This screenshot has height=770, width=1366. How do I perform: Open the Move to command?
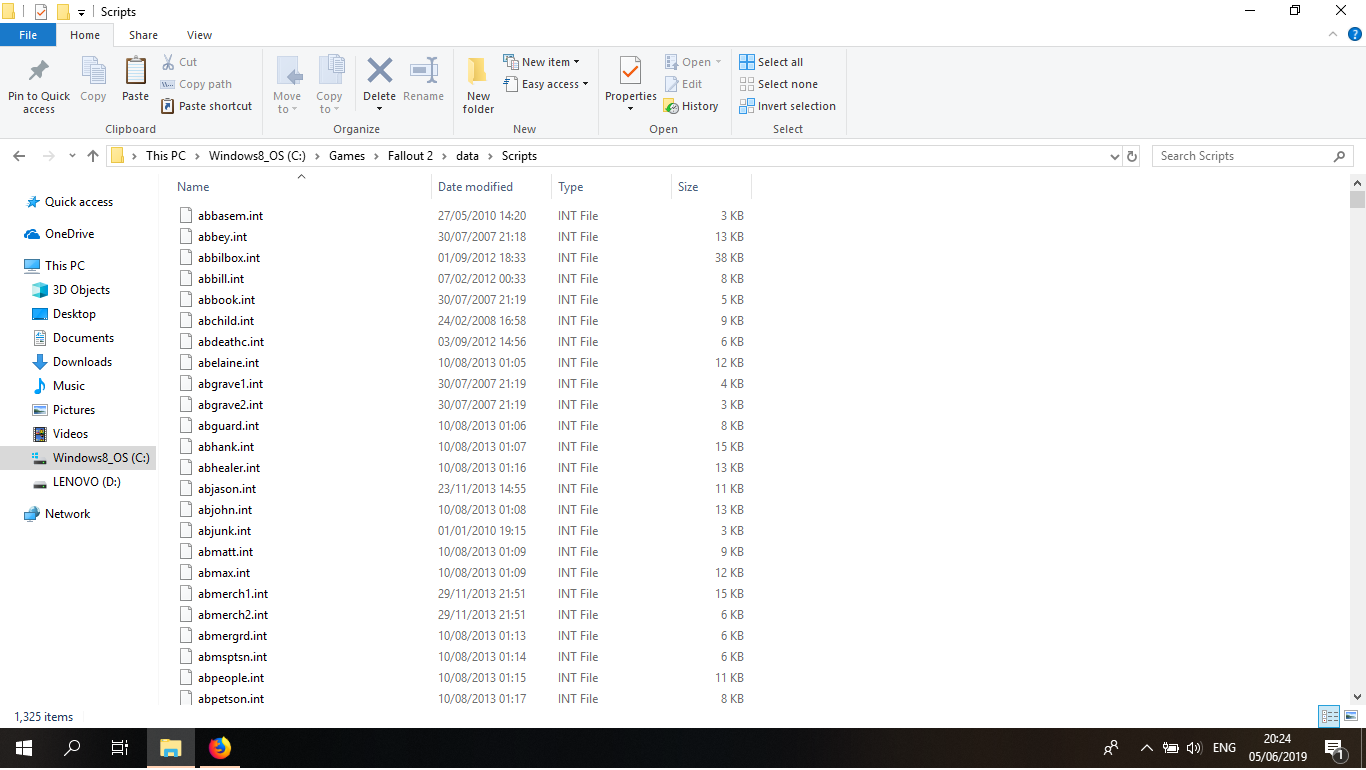[287, 84]
